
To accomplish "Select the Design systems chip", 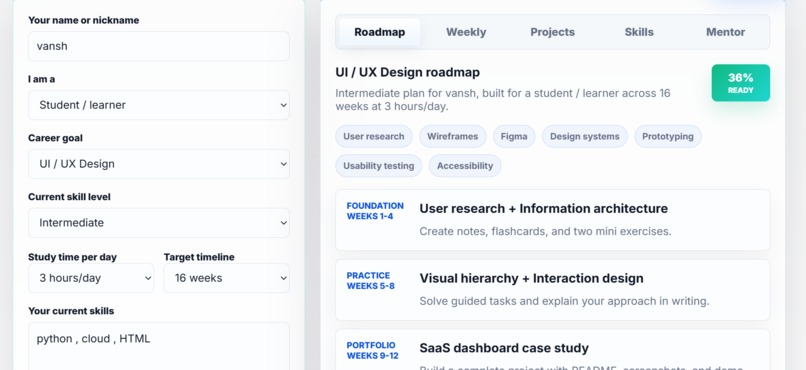I will 584,136.
